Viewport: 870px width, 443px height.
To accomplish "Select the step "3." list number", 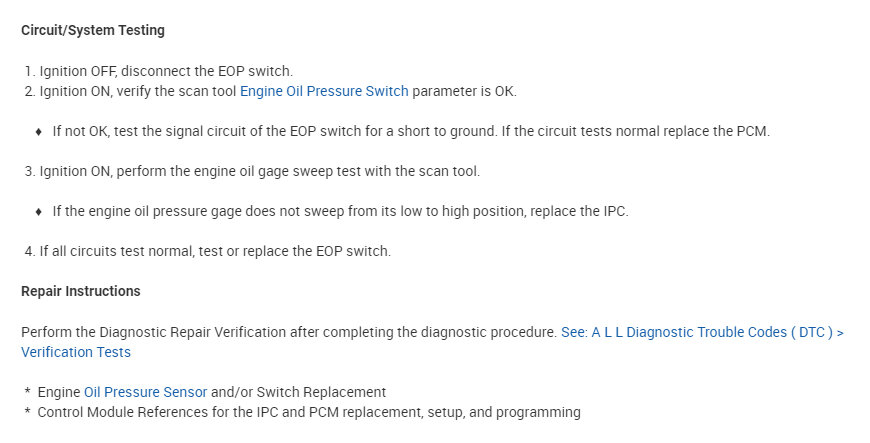I will click(30, 171).
